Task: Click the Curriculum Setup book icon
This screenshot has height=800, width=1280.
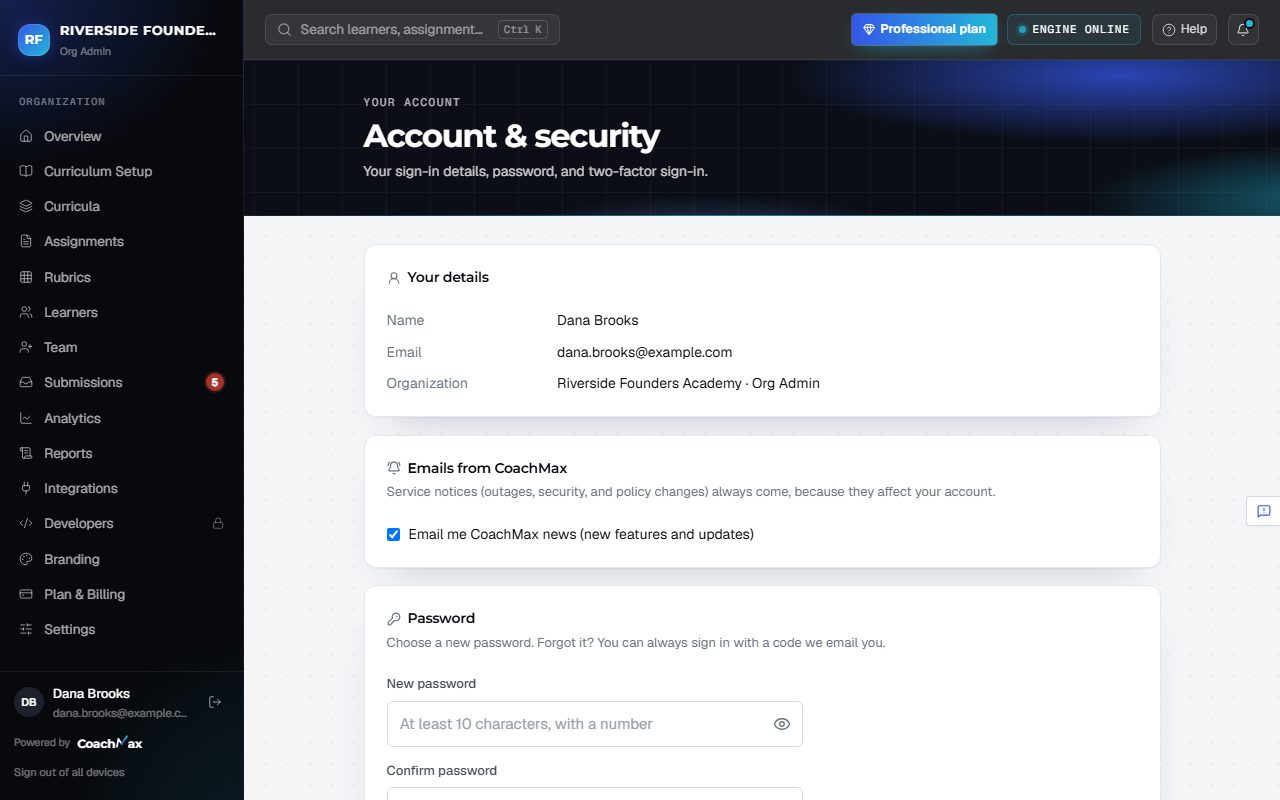Action: (x=26, y=171)
